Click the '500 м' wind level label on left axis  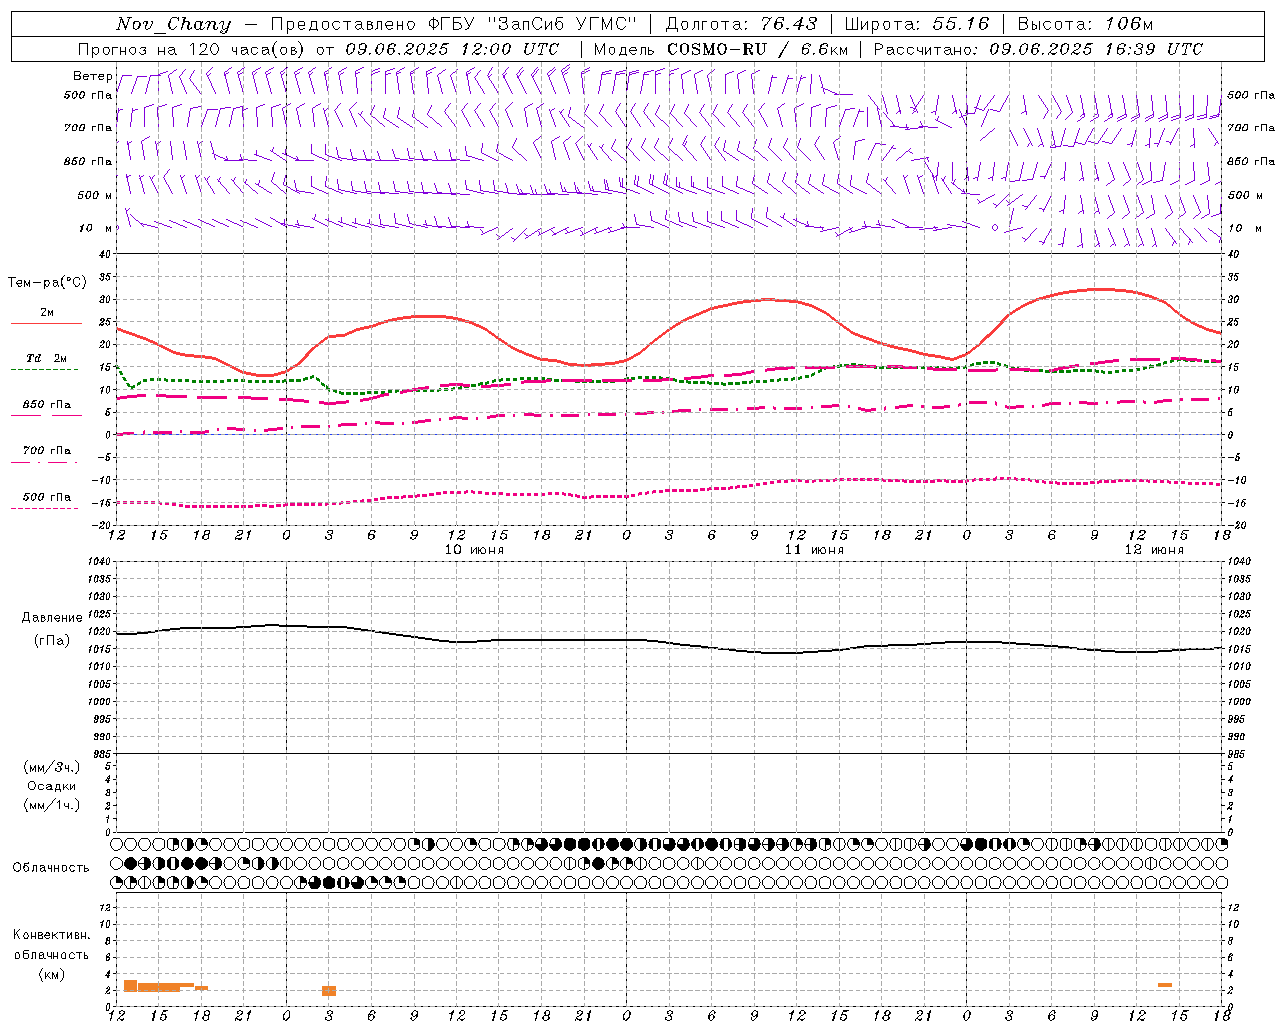tap(95, 195)
